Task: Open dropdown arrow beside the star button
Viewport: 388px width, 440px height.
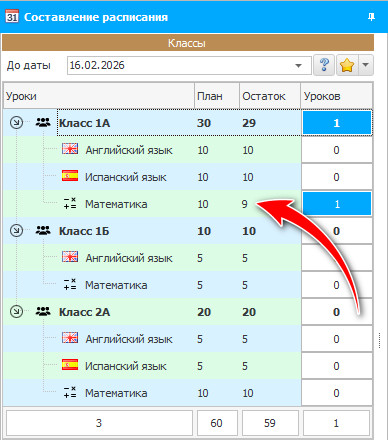Action: pyautogui.click(x=366, y=65)
